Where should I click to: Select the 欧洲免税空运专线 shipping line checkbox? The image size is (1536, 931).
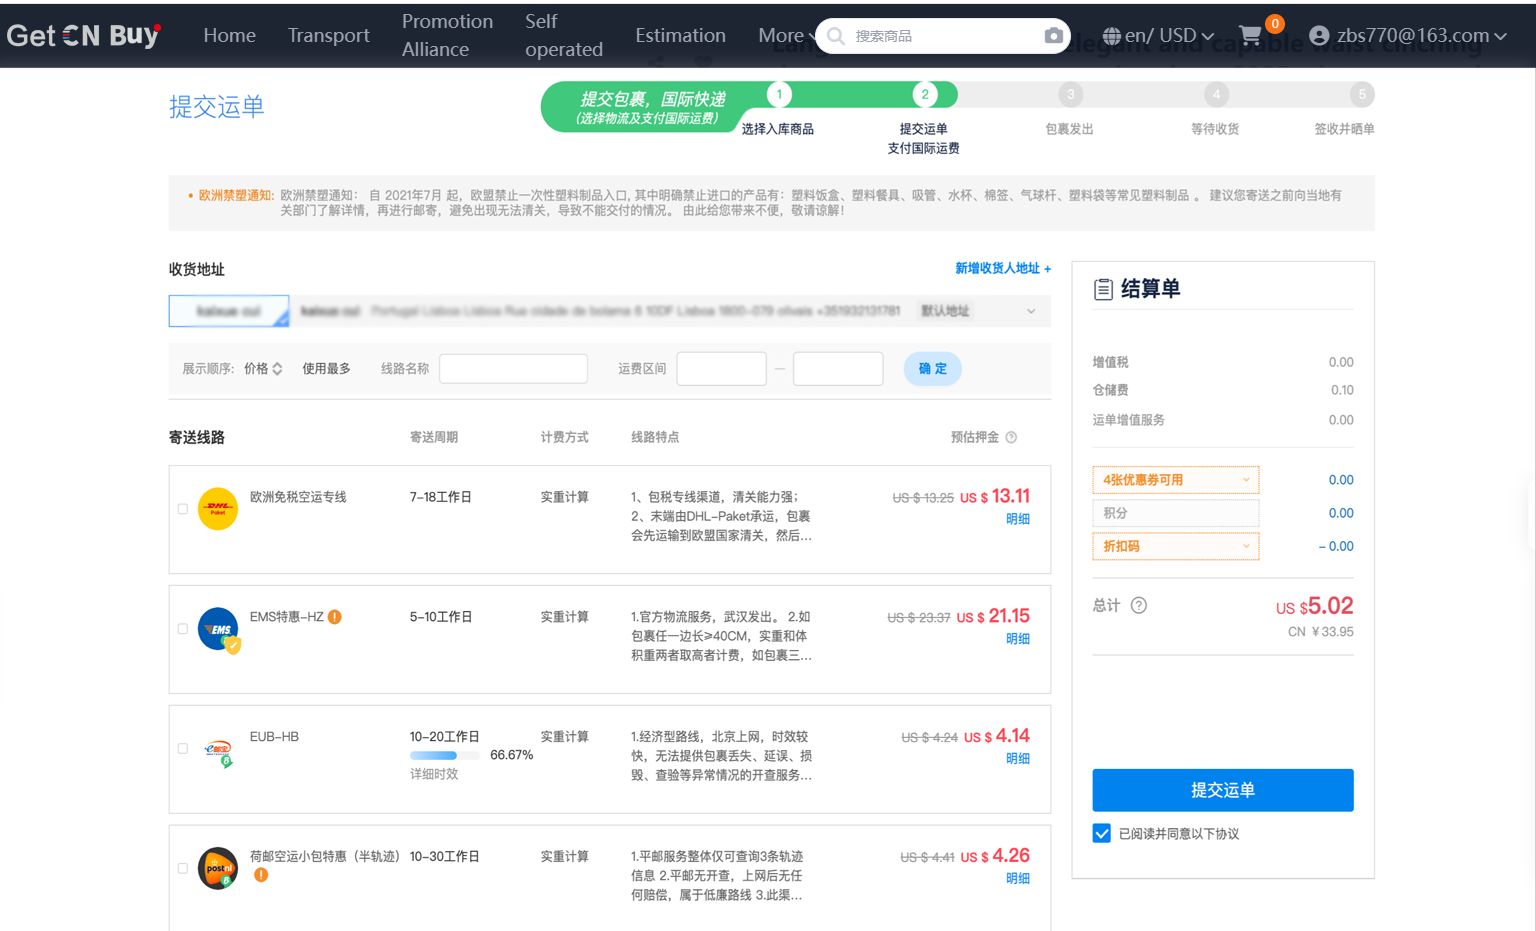point(183,509)
